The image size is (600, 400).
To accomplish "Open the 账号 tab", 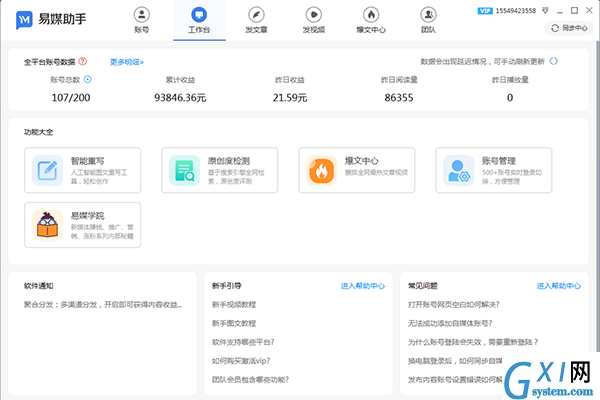I will tap(142, 20).
